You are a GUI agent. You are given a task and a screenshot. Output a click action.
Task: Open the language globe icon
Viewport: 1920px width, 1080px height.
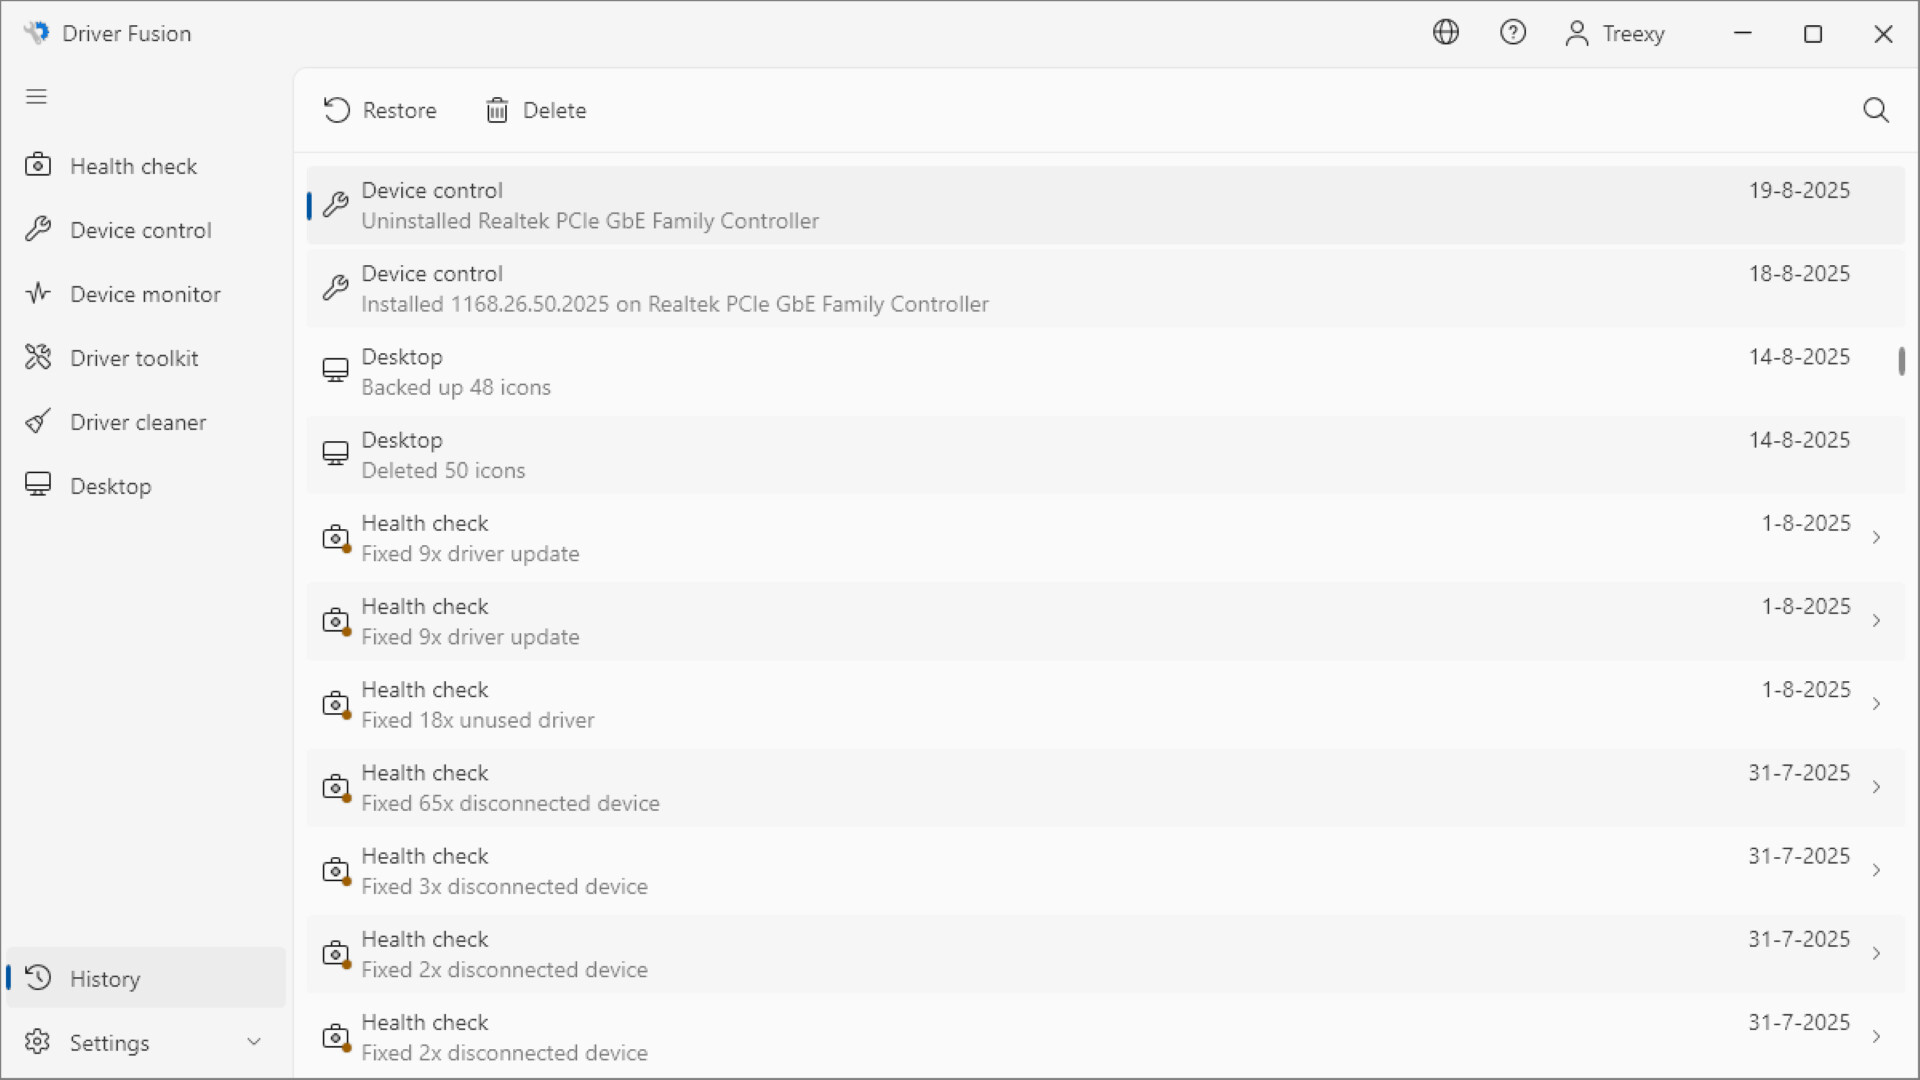coord(1446,32)
